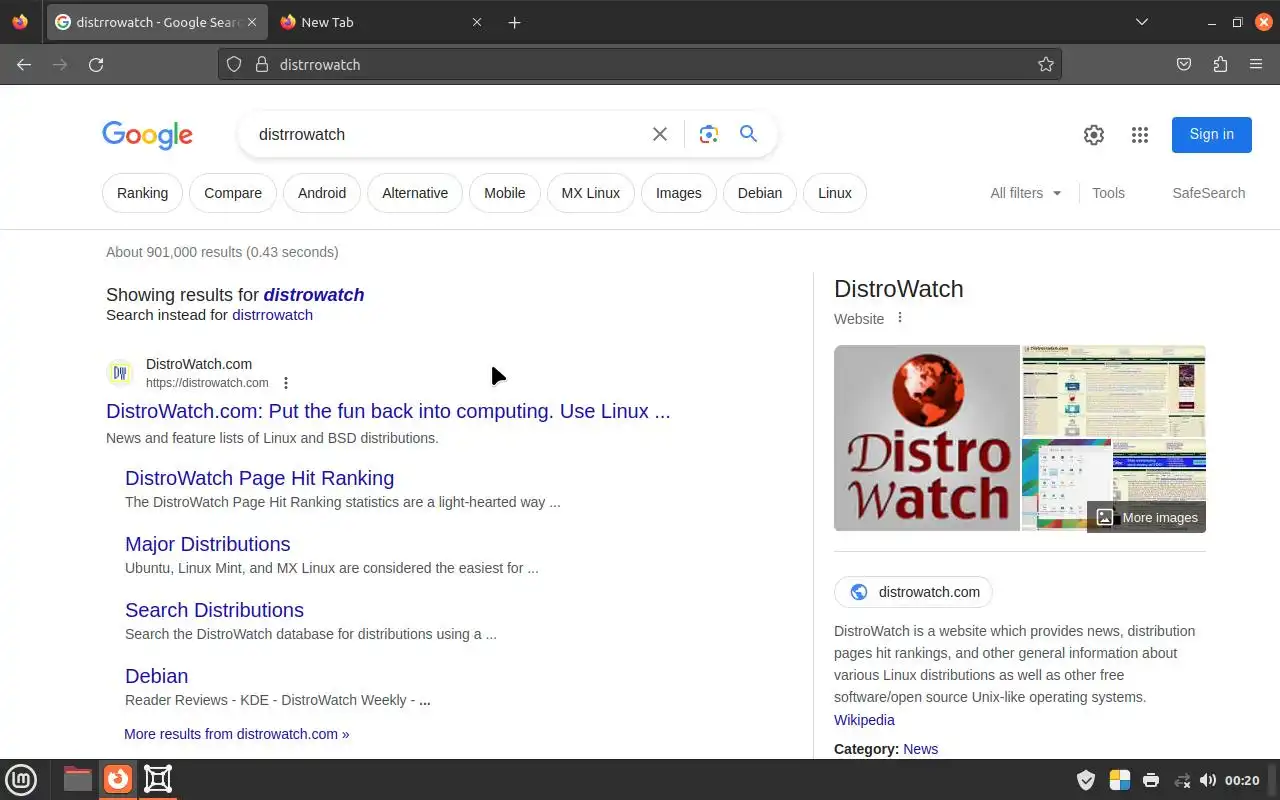Apply the MX Linux filter chip
This screenshot has height=800, width=1280.
tap(591, 193)
